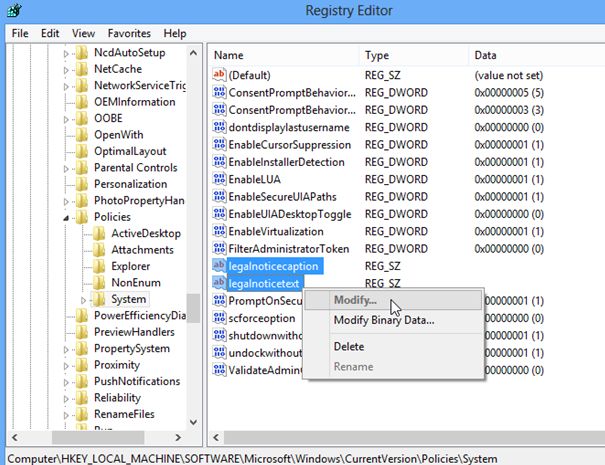Open the Favorites menu
Screen dimensions: 605x465
pos(129,34)
